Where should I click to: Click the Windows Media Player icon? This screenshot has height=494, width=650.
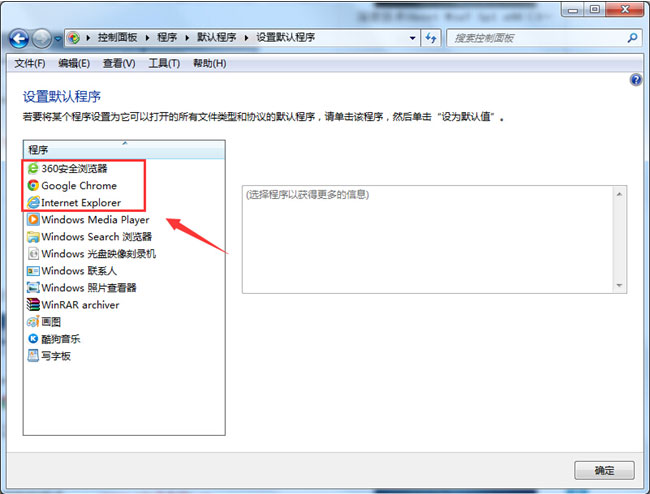pyautogui.click(x=33, y=219)
